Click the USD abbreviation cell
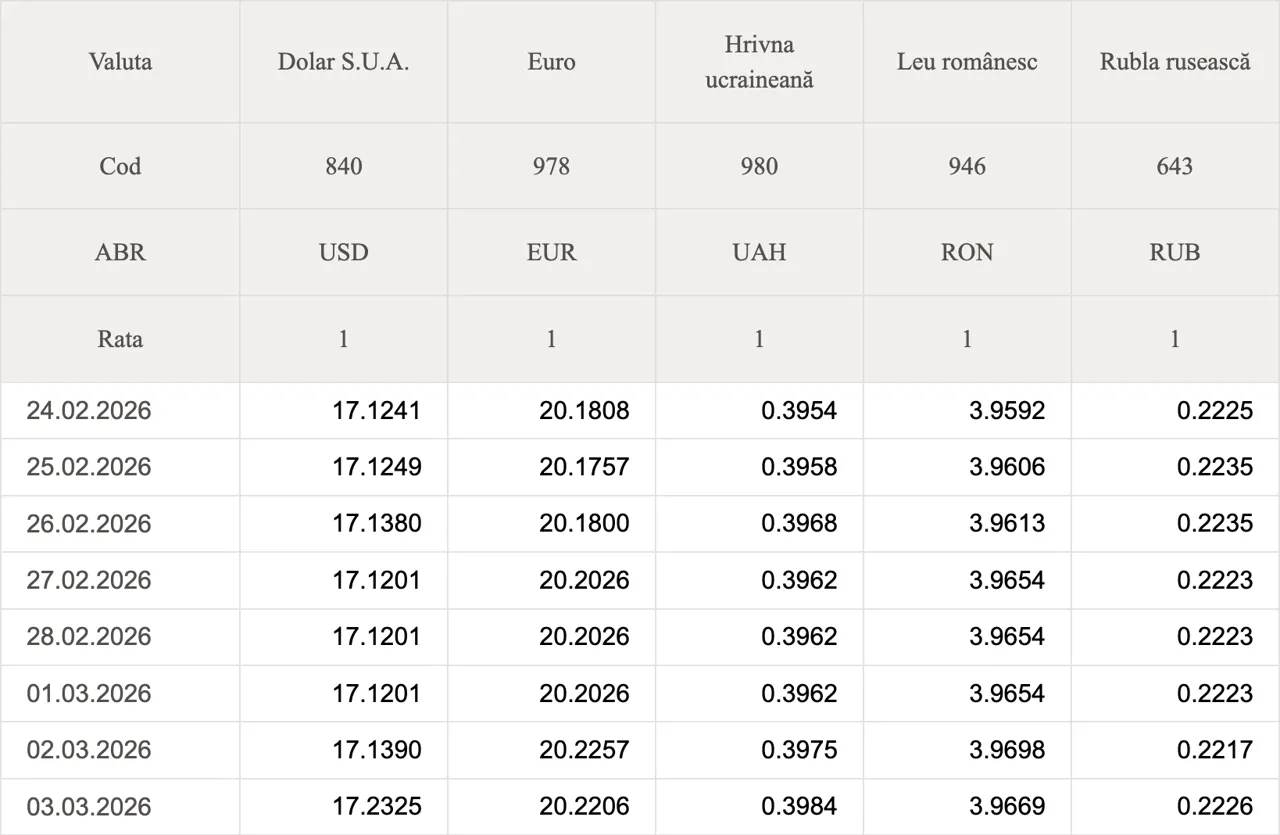This screenshot has height=835, width=1280. pos(343,252)
